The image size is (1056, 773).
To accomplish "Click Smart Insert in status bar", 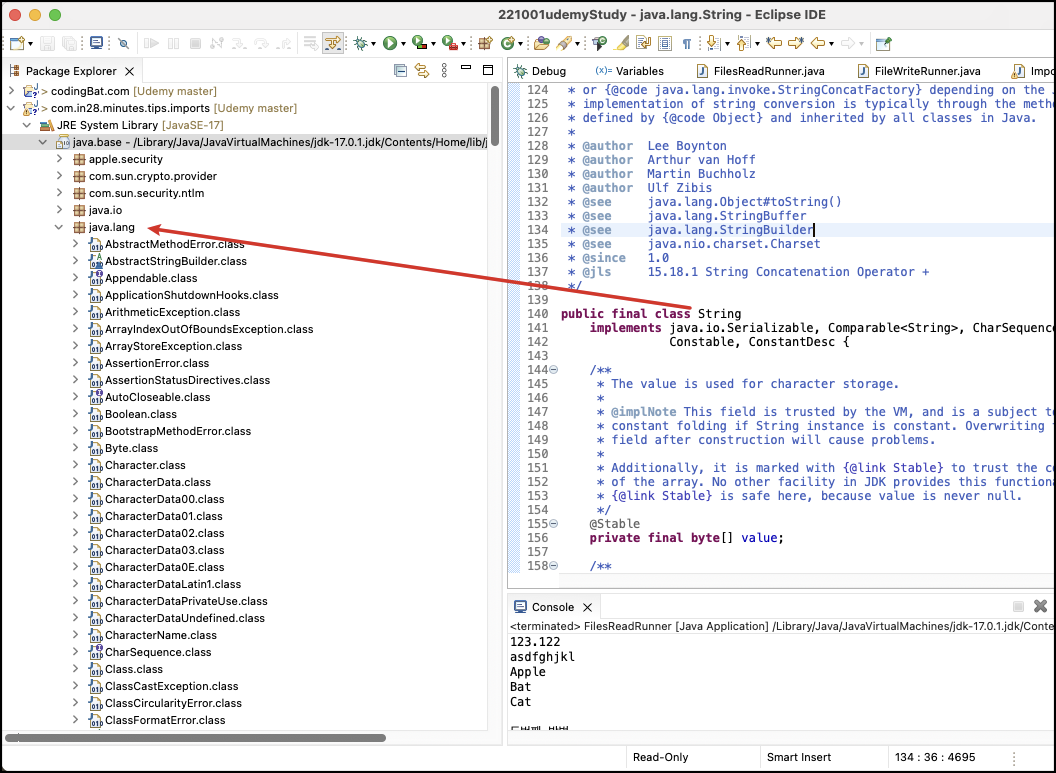I will [799, 757].
